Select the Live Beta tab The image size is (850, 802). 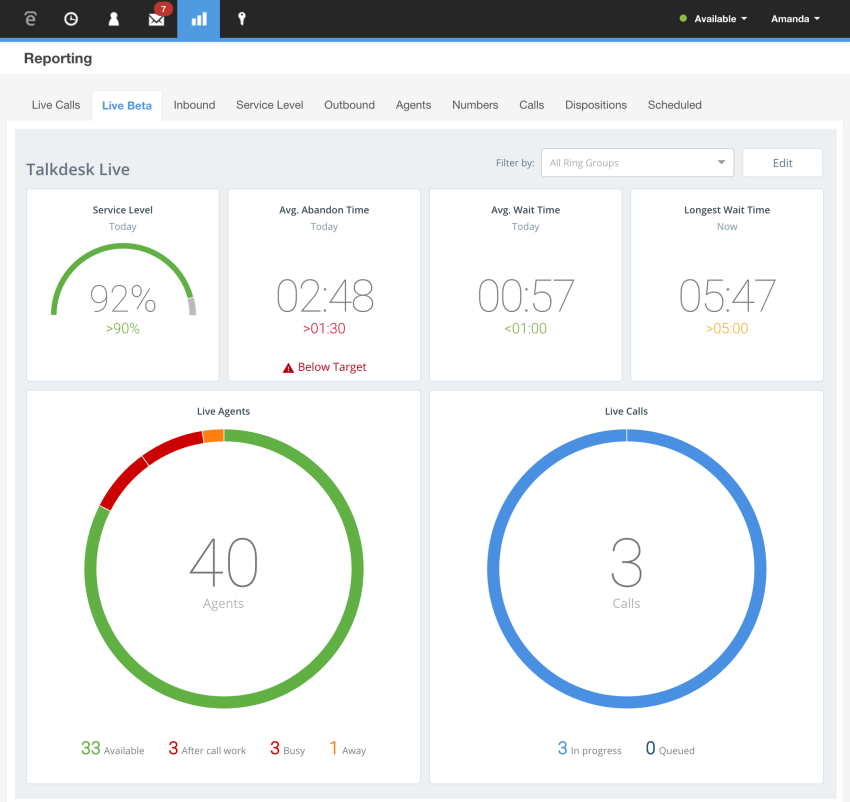[x=127, y=106]
